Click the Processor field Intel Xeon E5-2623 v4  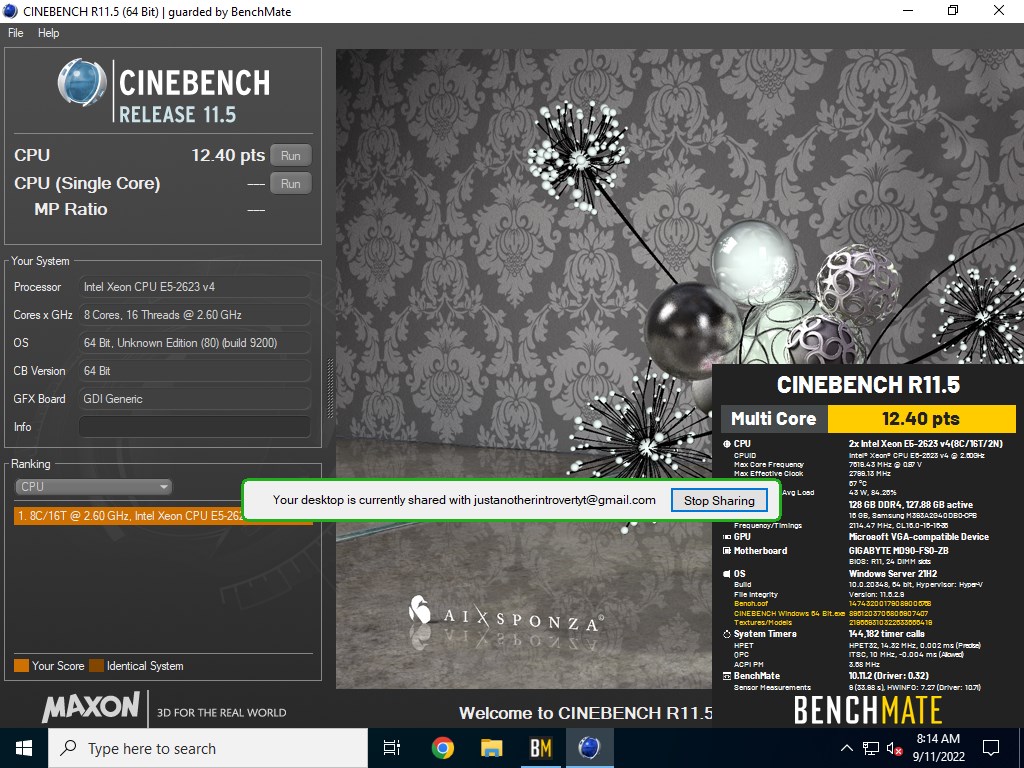click(x=195, y=287)
